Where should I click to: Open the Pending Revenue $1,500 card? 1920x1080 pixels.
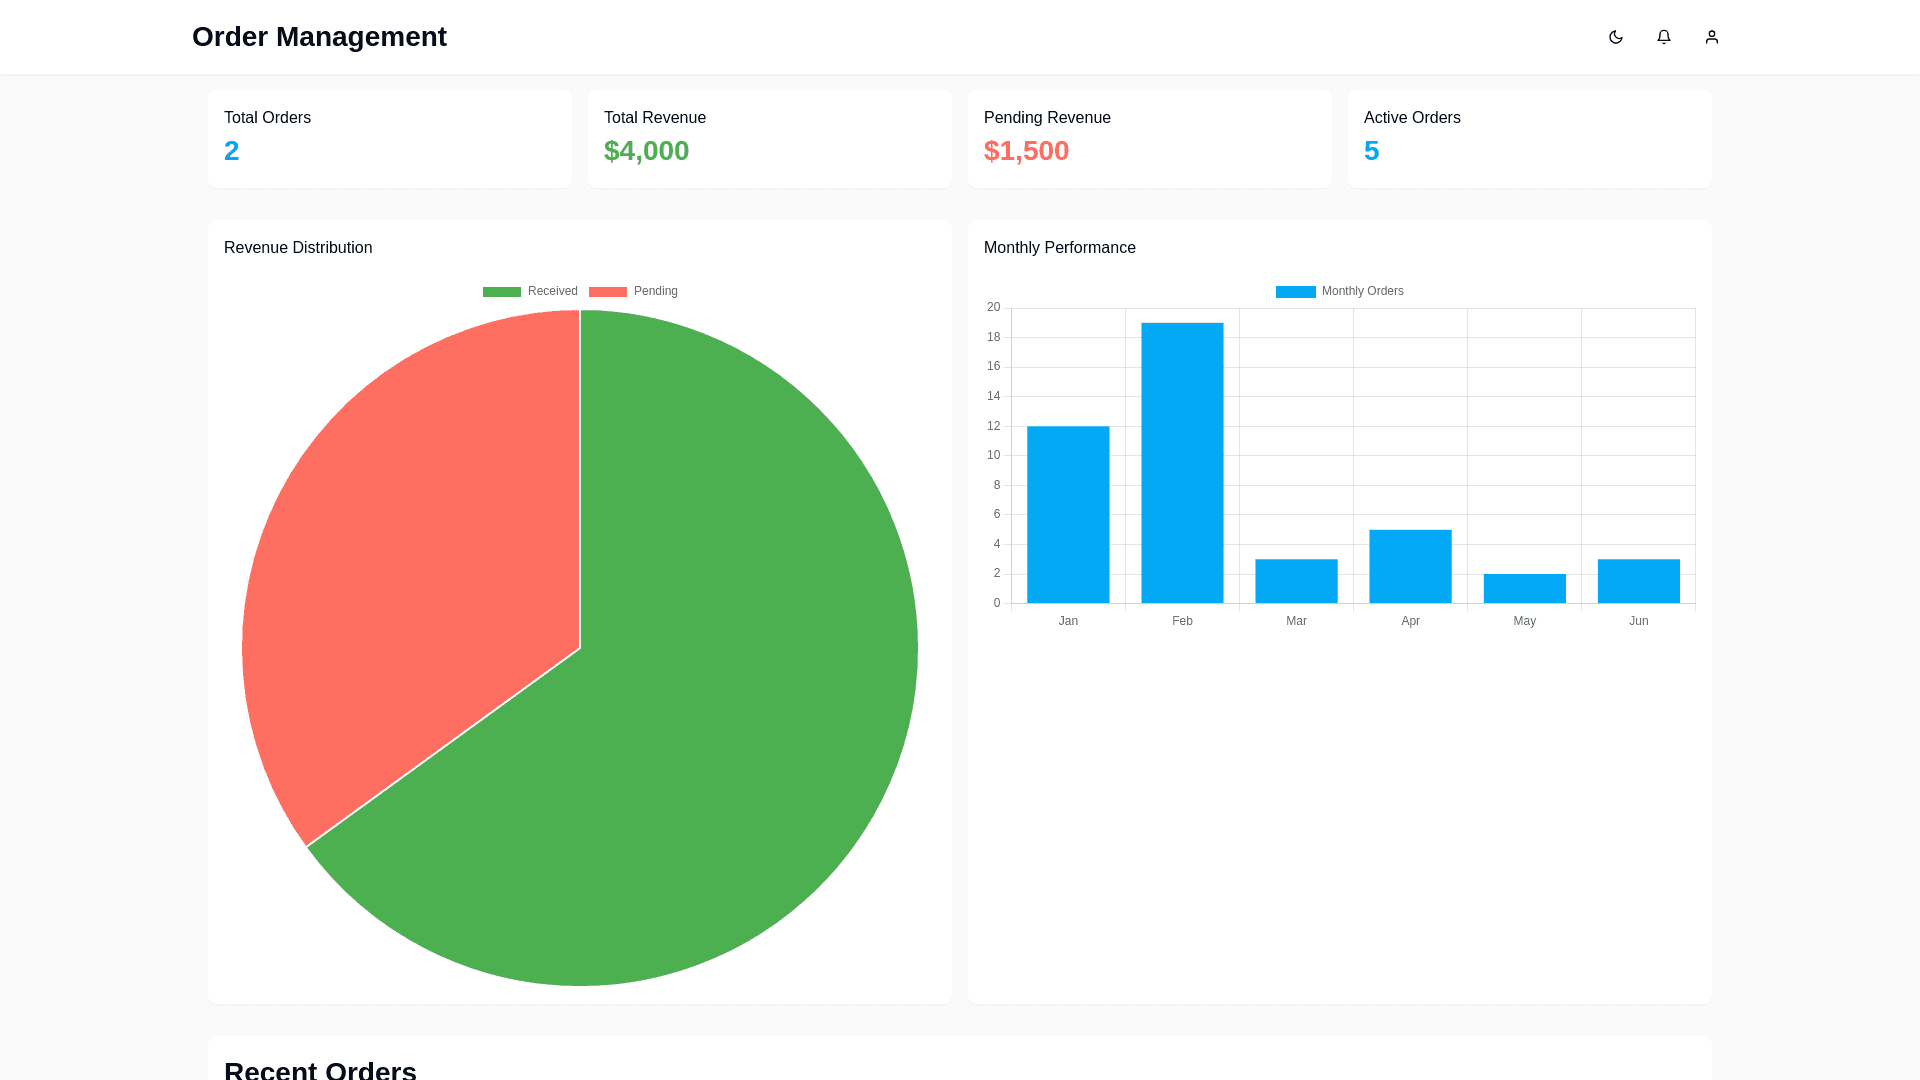(x=1149, y=138)
